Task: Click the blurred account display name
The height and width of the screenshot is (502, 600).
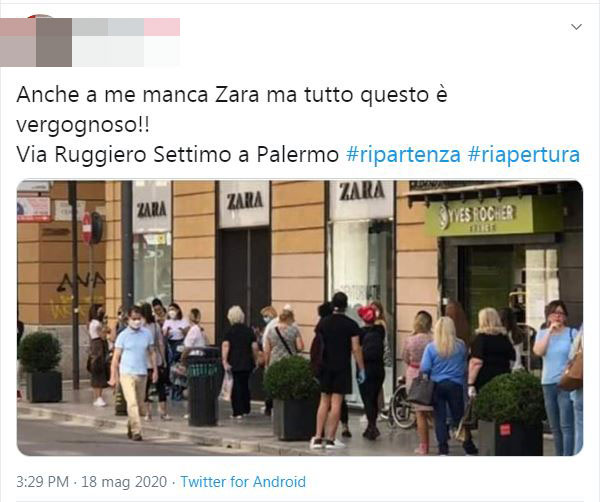Action: coord(126,27)
